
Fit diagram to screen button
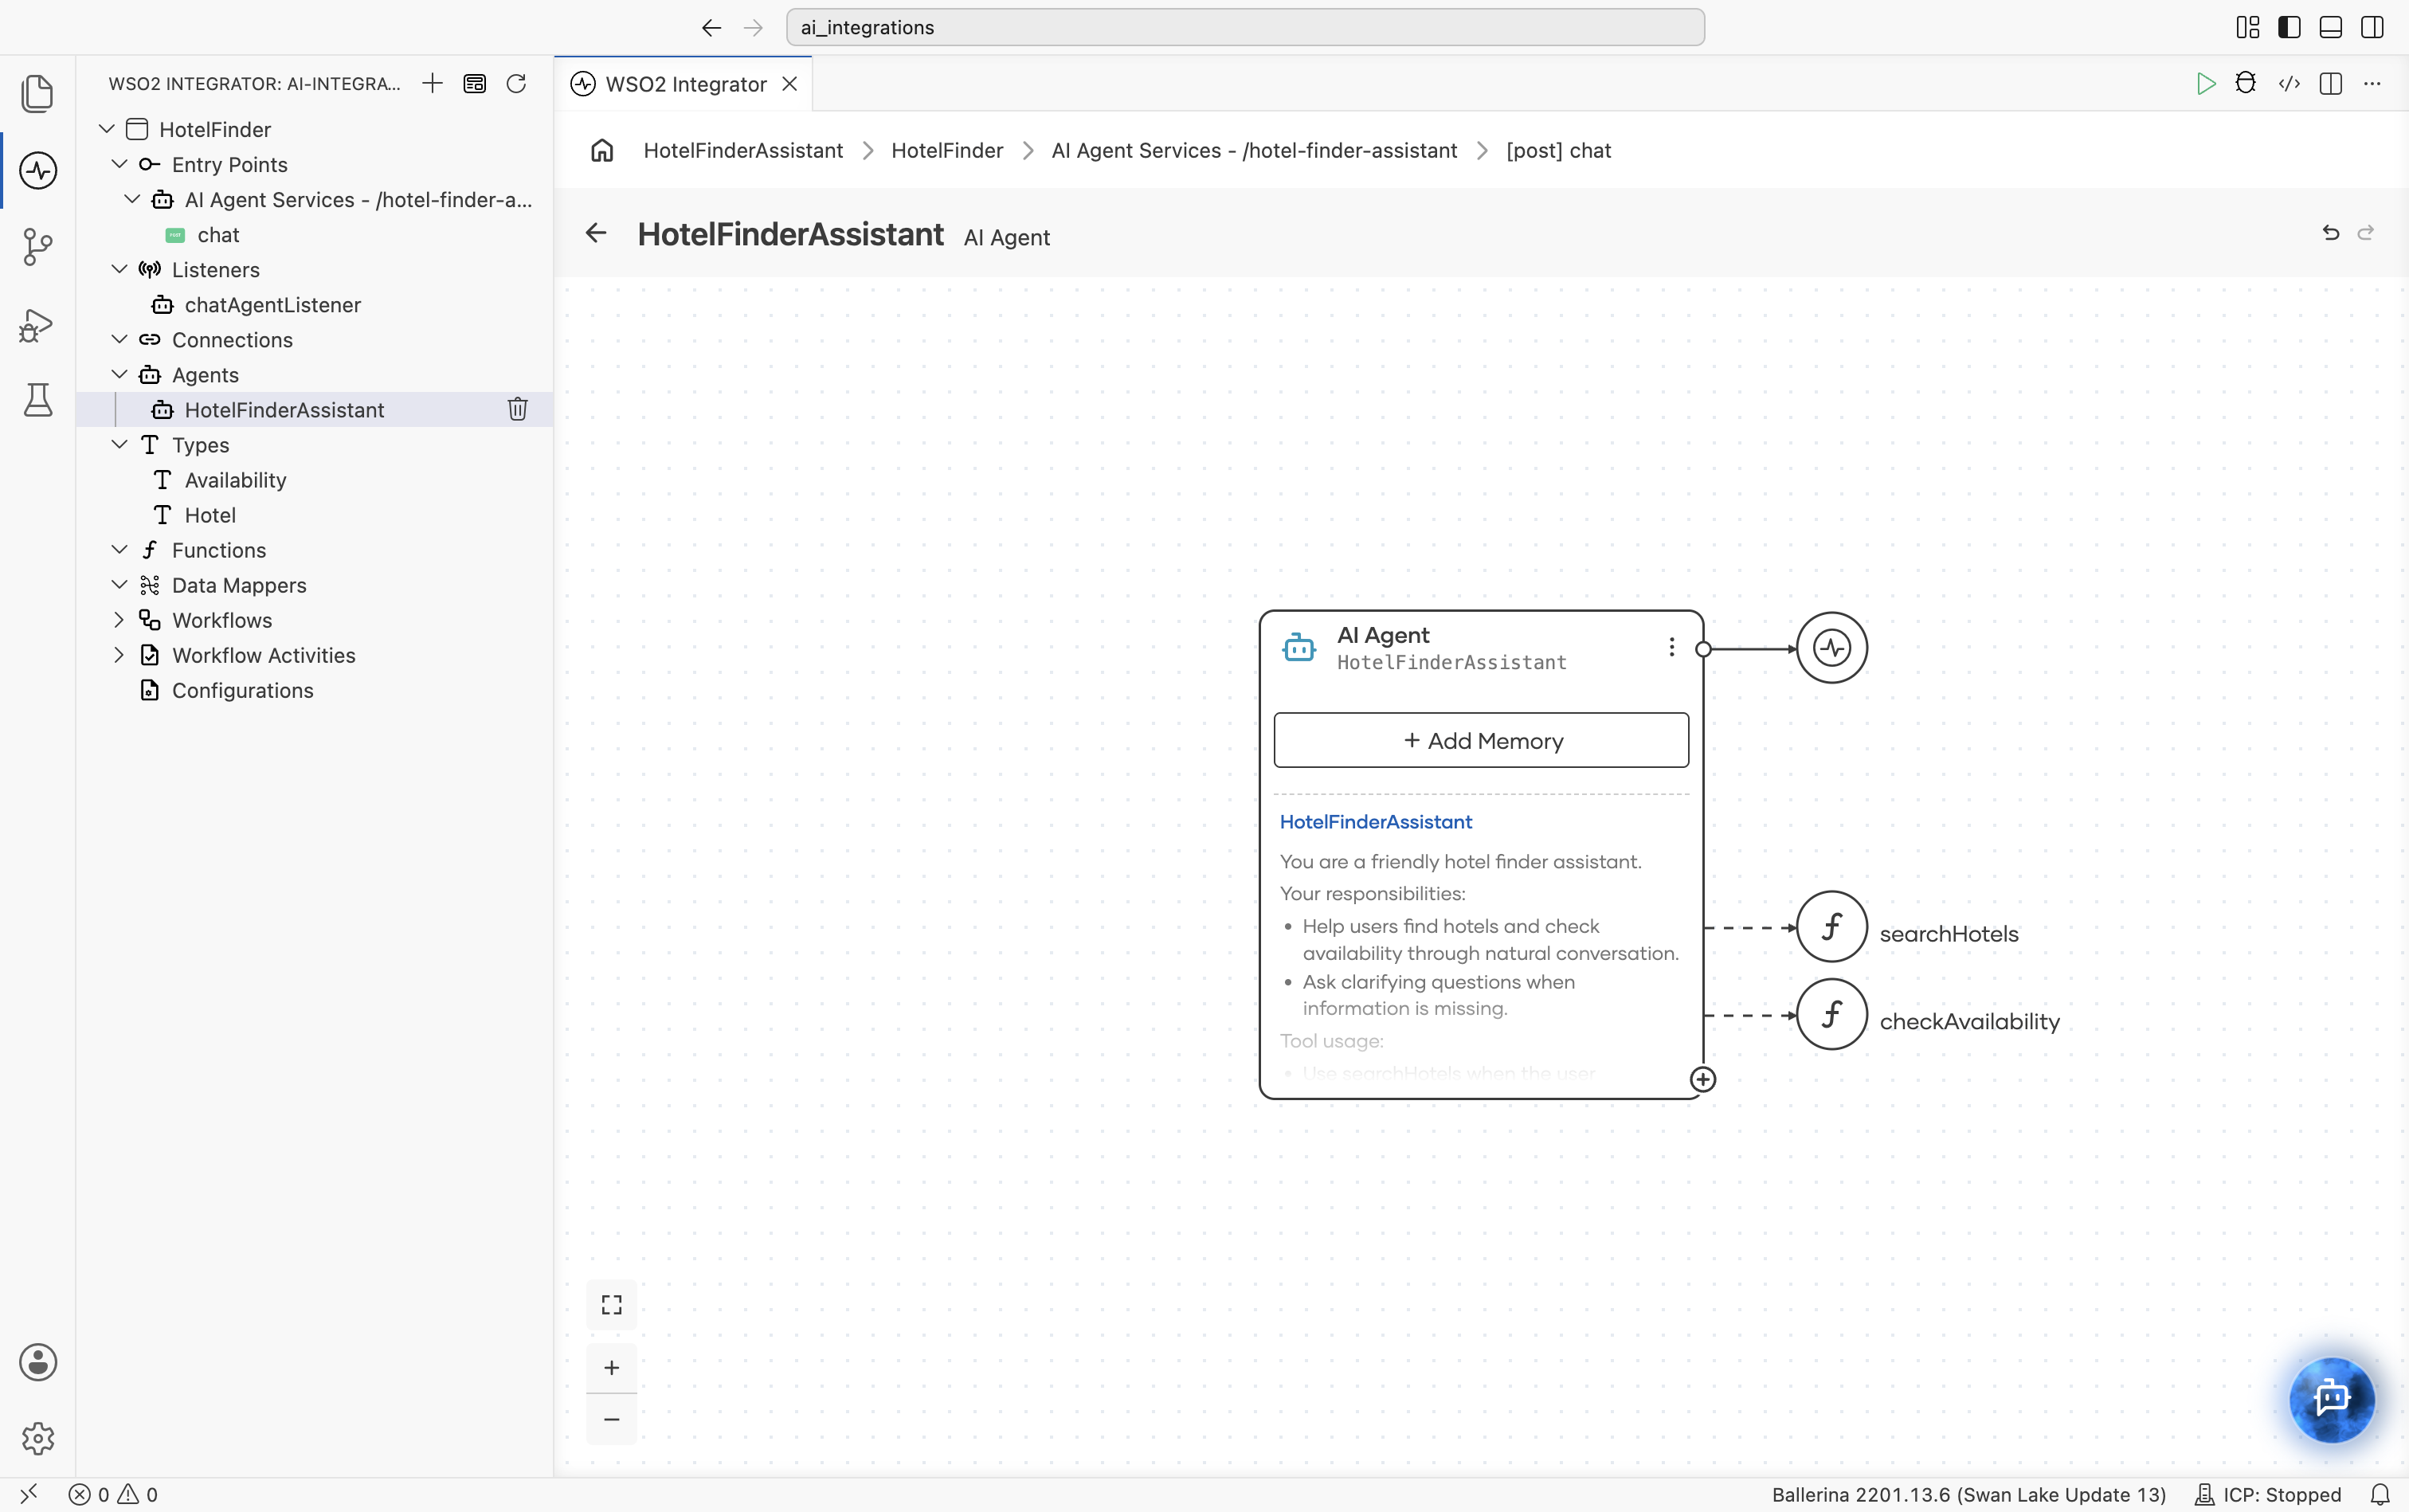point(612,1305)
